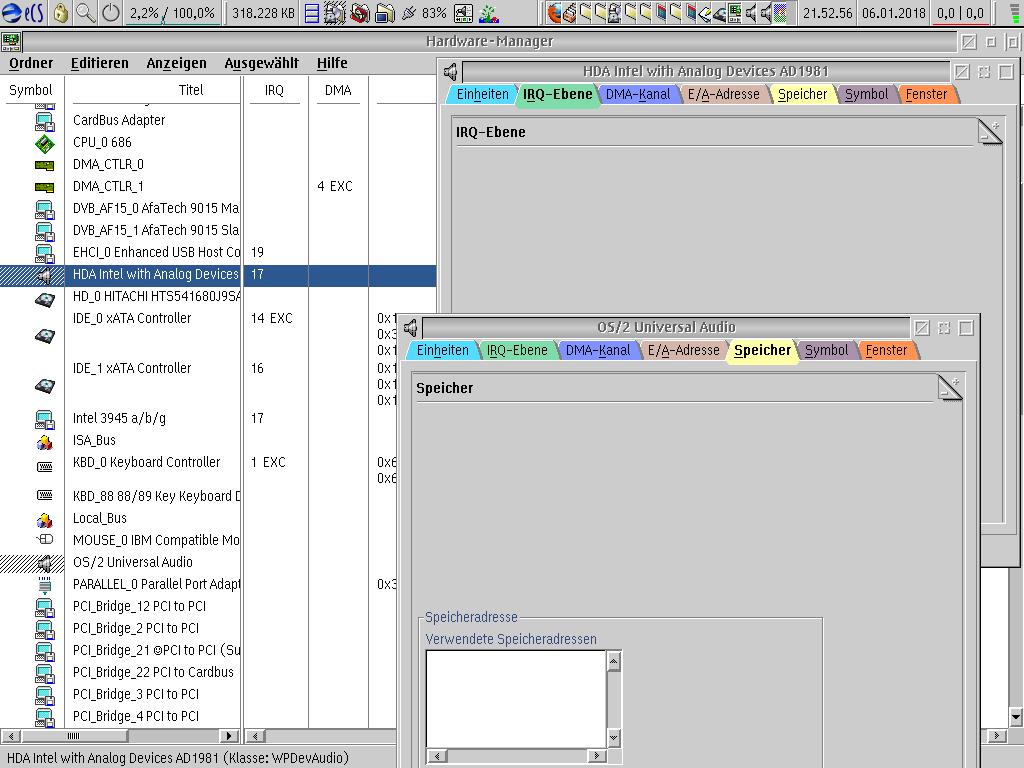Open the Ordner menu
Image resolution: width=1024 pixels, height=768 pixels.
[31, 63]
